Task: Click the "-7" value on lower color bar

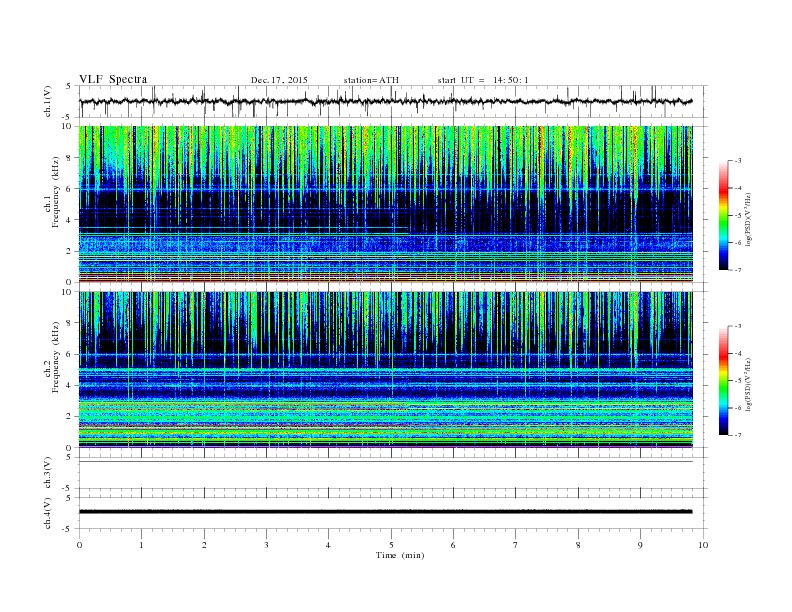Action: coord(738,435)
